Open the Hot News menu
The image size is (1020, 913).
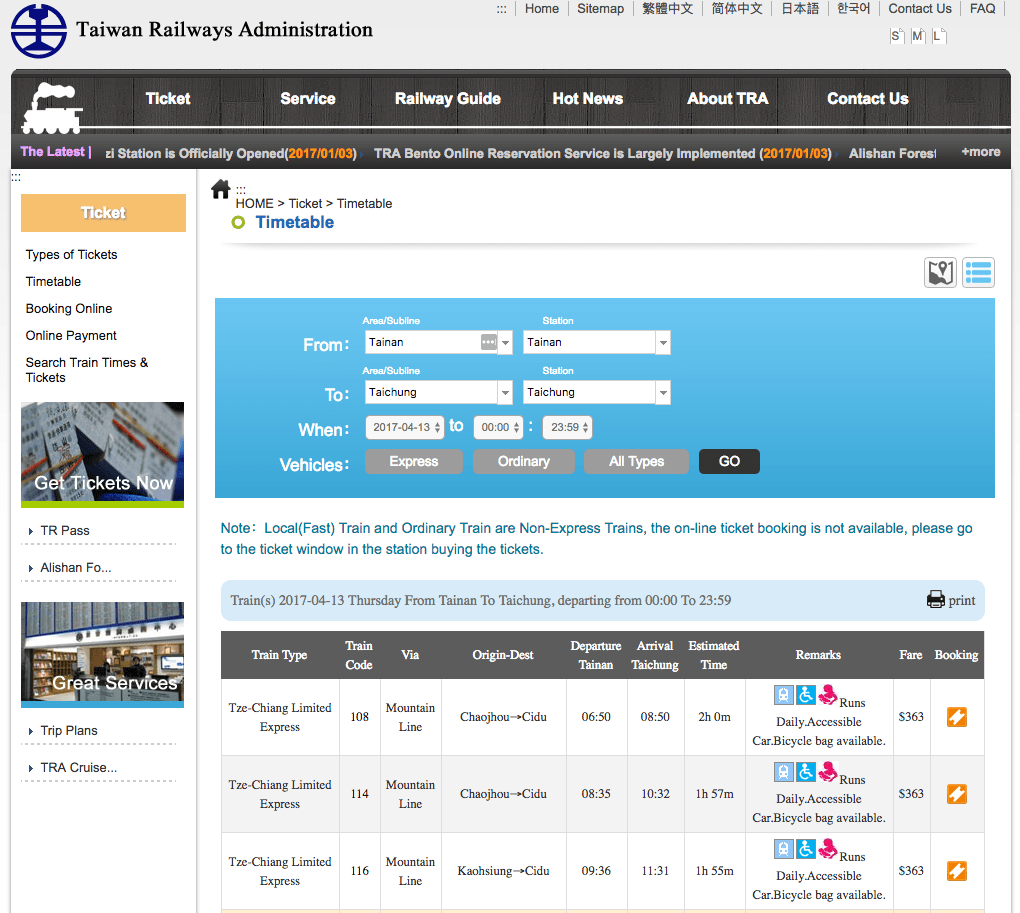coord(587,99)
